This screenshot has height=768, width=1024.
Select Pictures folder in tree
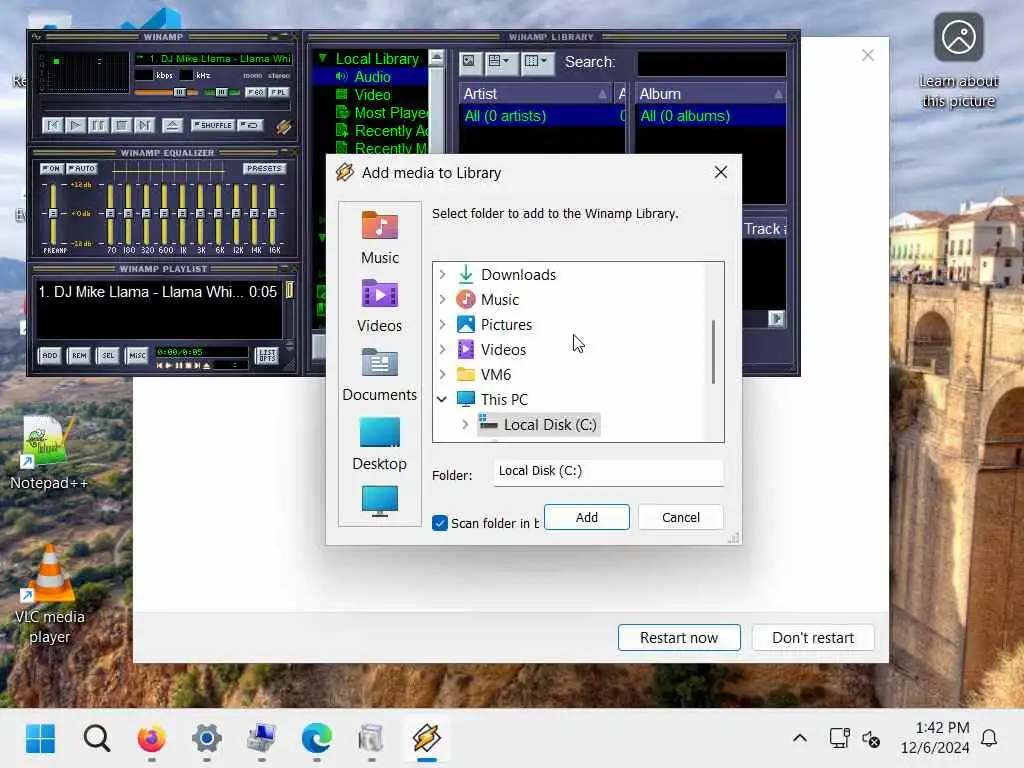pyautogui.click(x=506, y=325)
